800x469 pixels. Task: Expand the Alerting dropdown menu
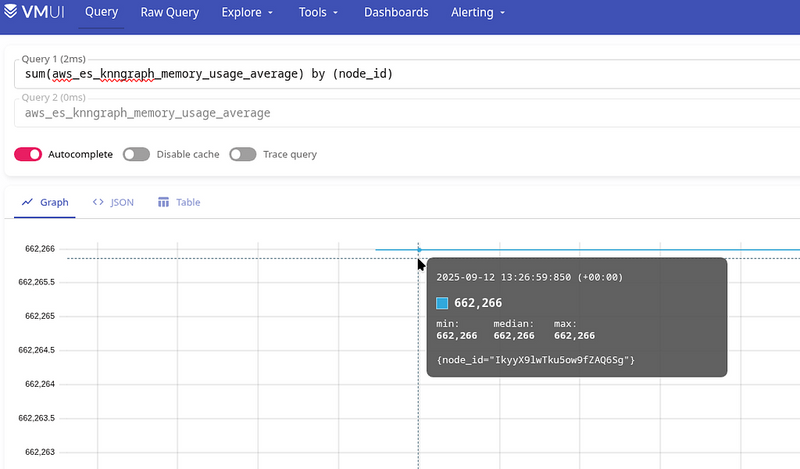(x=481, y=13)
